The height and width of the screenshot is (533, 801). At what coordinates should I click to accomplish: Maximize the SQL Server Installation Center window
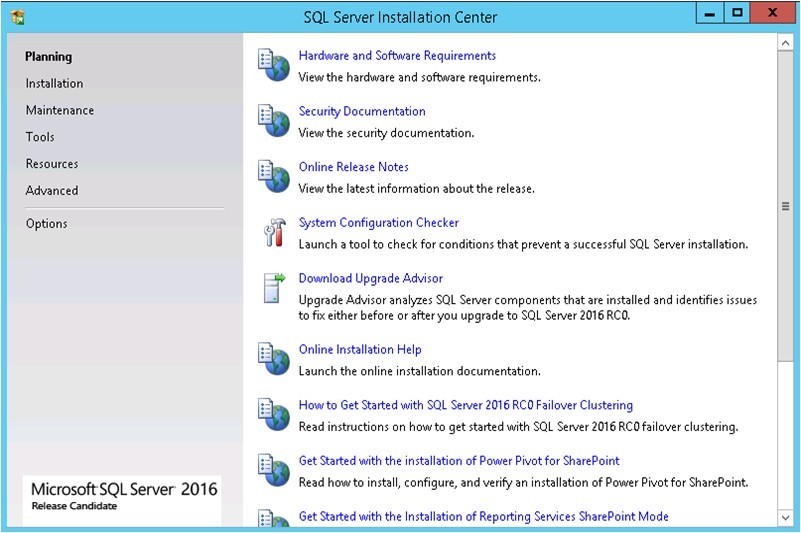(x=737, y=13)
